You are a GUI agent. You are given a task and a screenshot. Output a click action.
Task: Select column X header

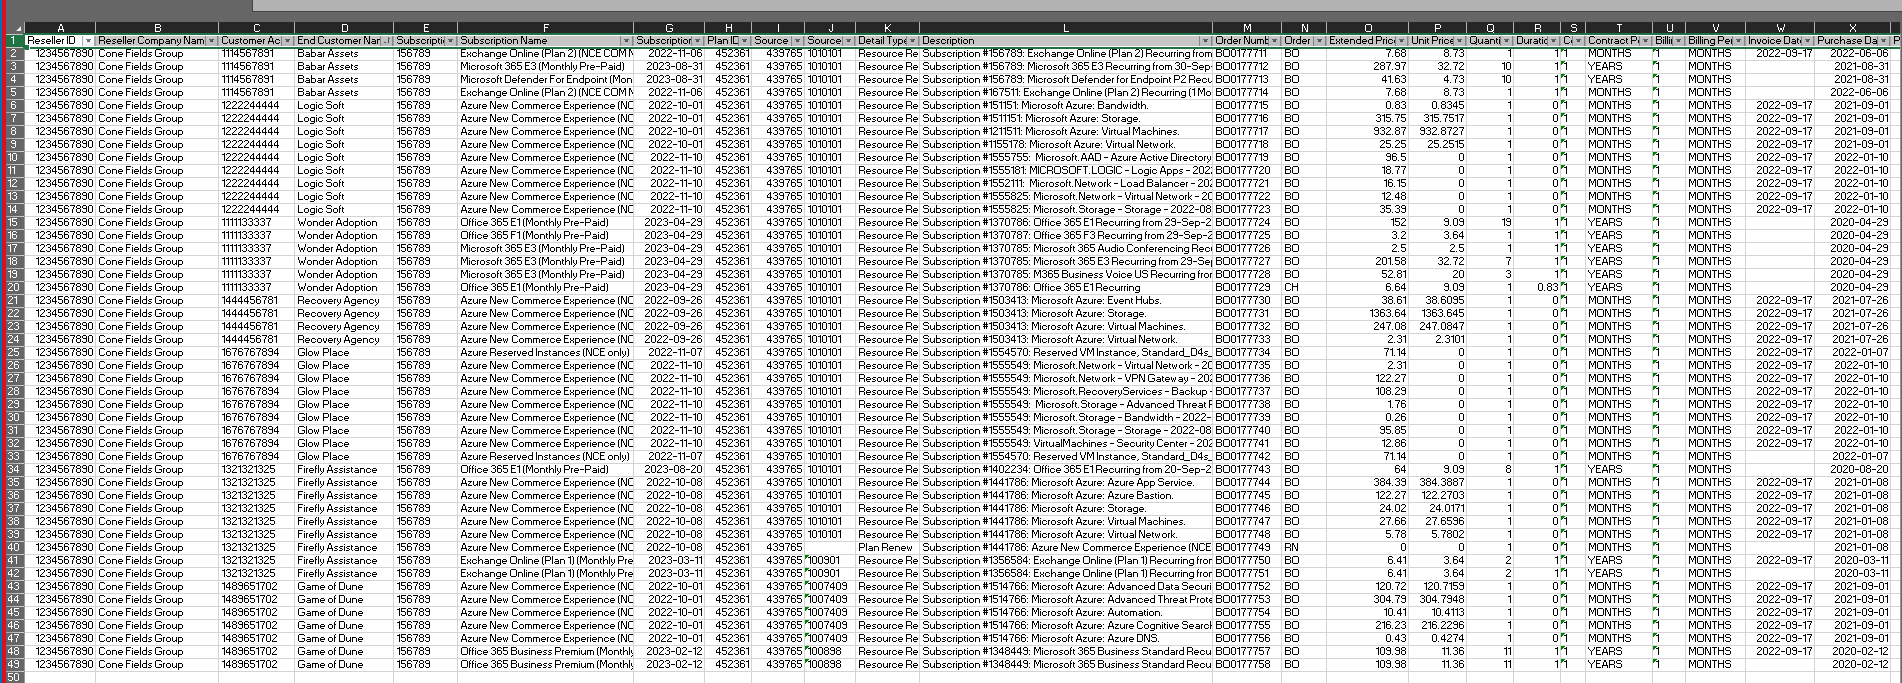[x=1852, y=28]
